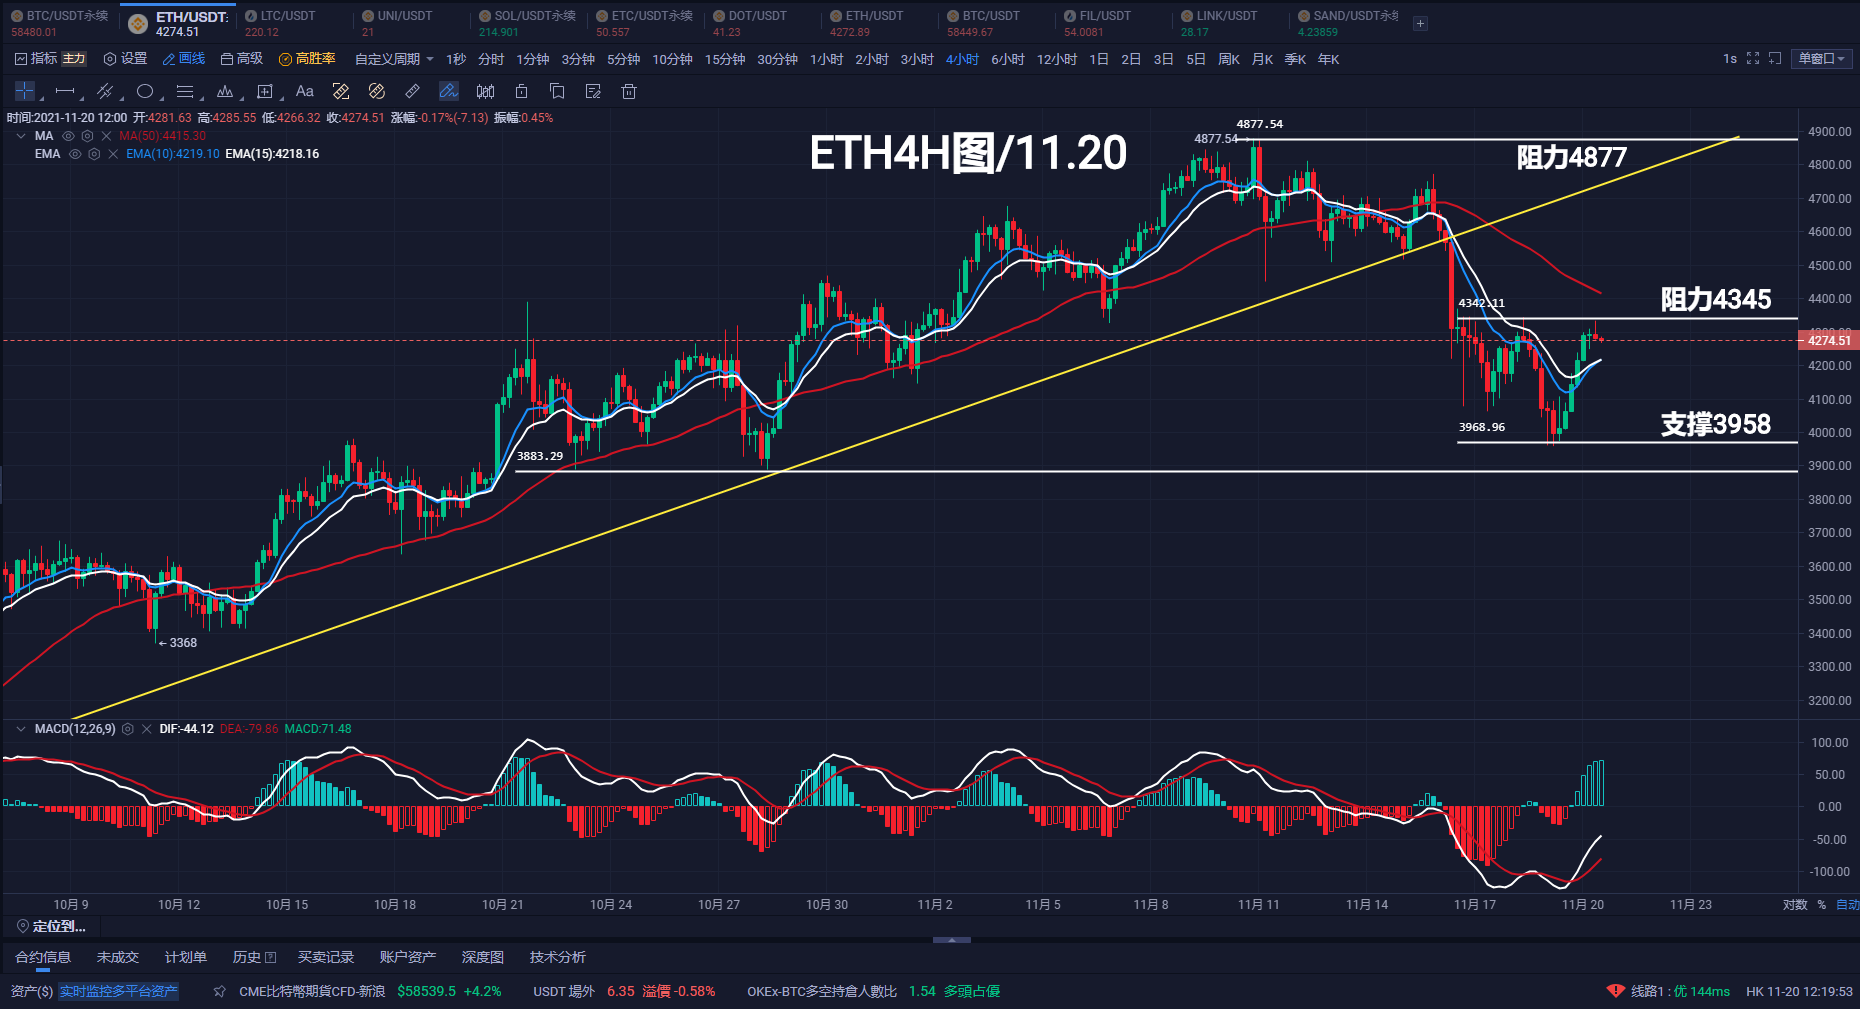Collapse the MACD indicator panel
The image size is (1860, 1009).
click(20, 729)
